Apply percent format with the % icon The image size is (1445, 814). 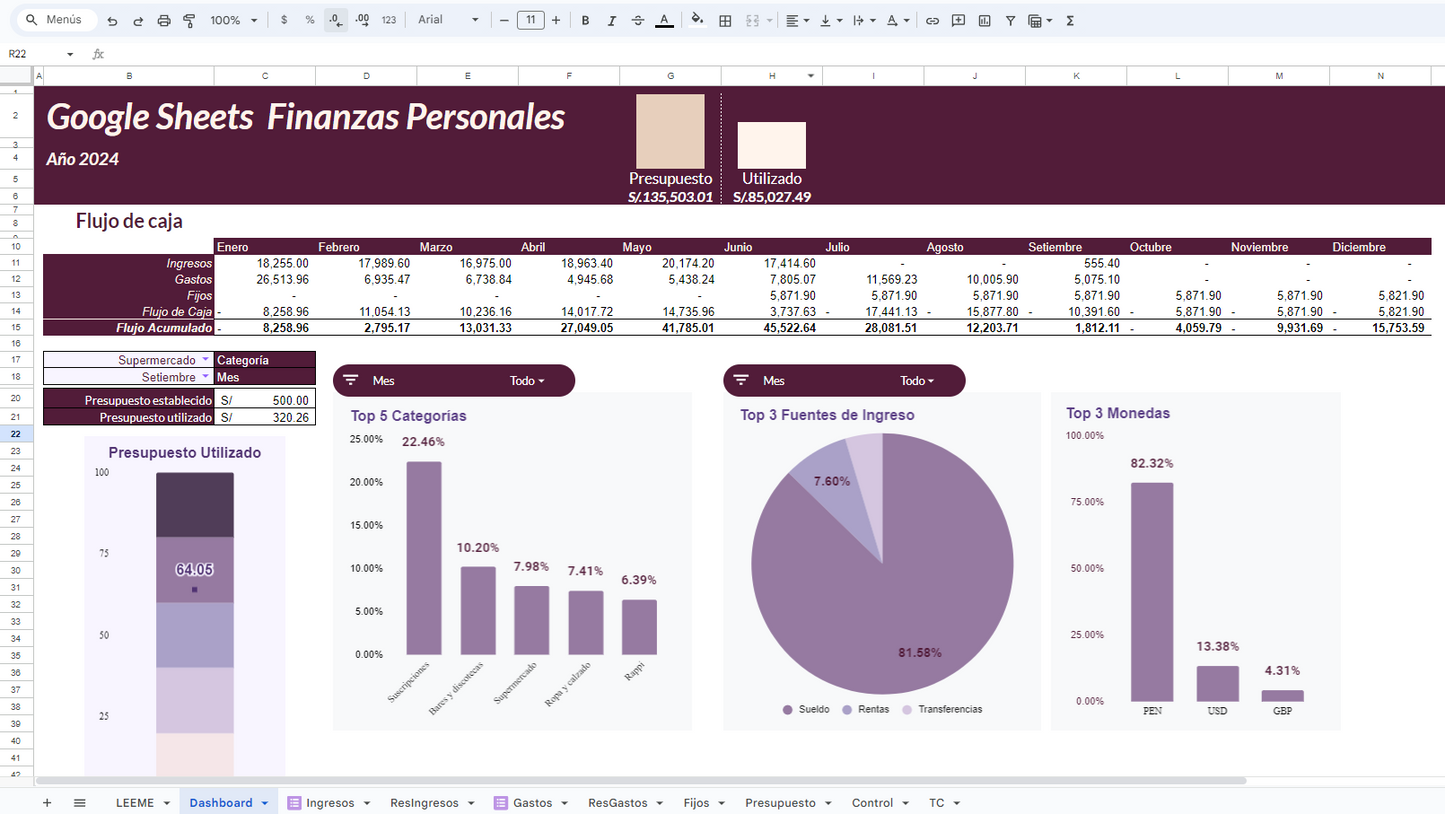click(x=310, y=20)
